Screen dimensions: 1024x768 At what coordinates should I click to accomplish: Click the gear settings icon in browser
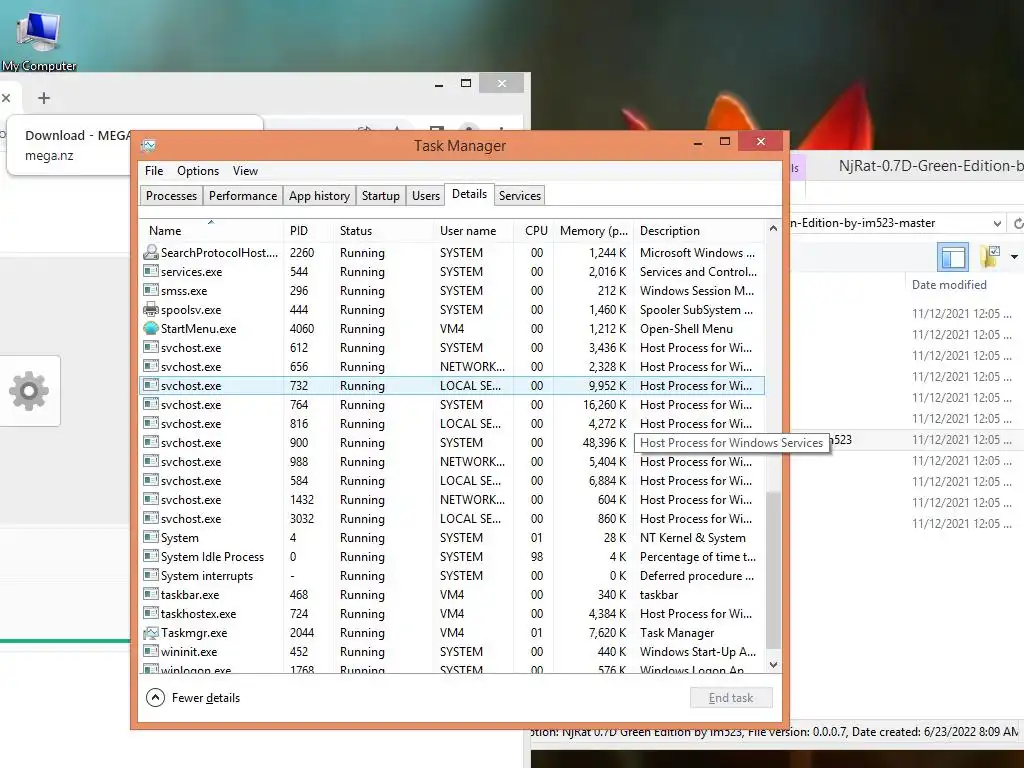pos(29,391)
